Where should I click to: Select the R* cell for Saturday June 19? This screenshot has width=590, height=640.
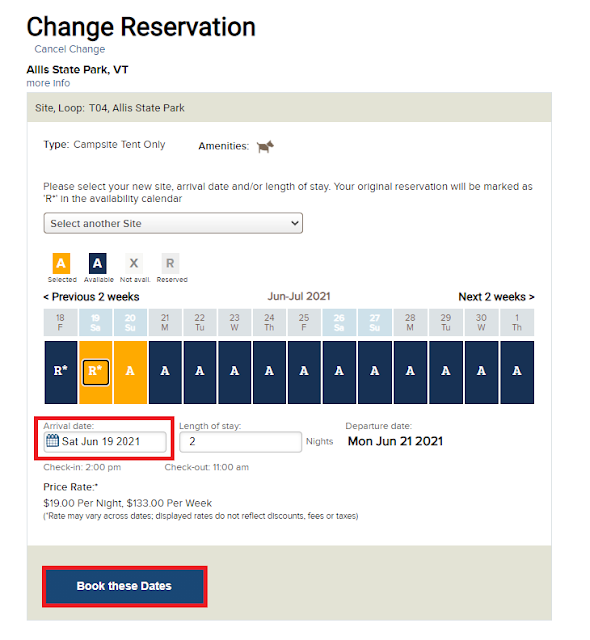pos(95,372)
